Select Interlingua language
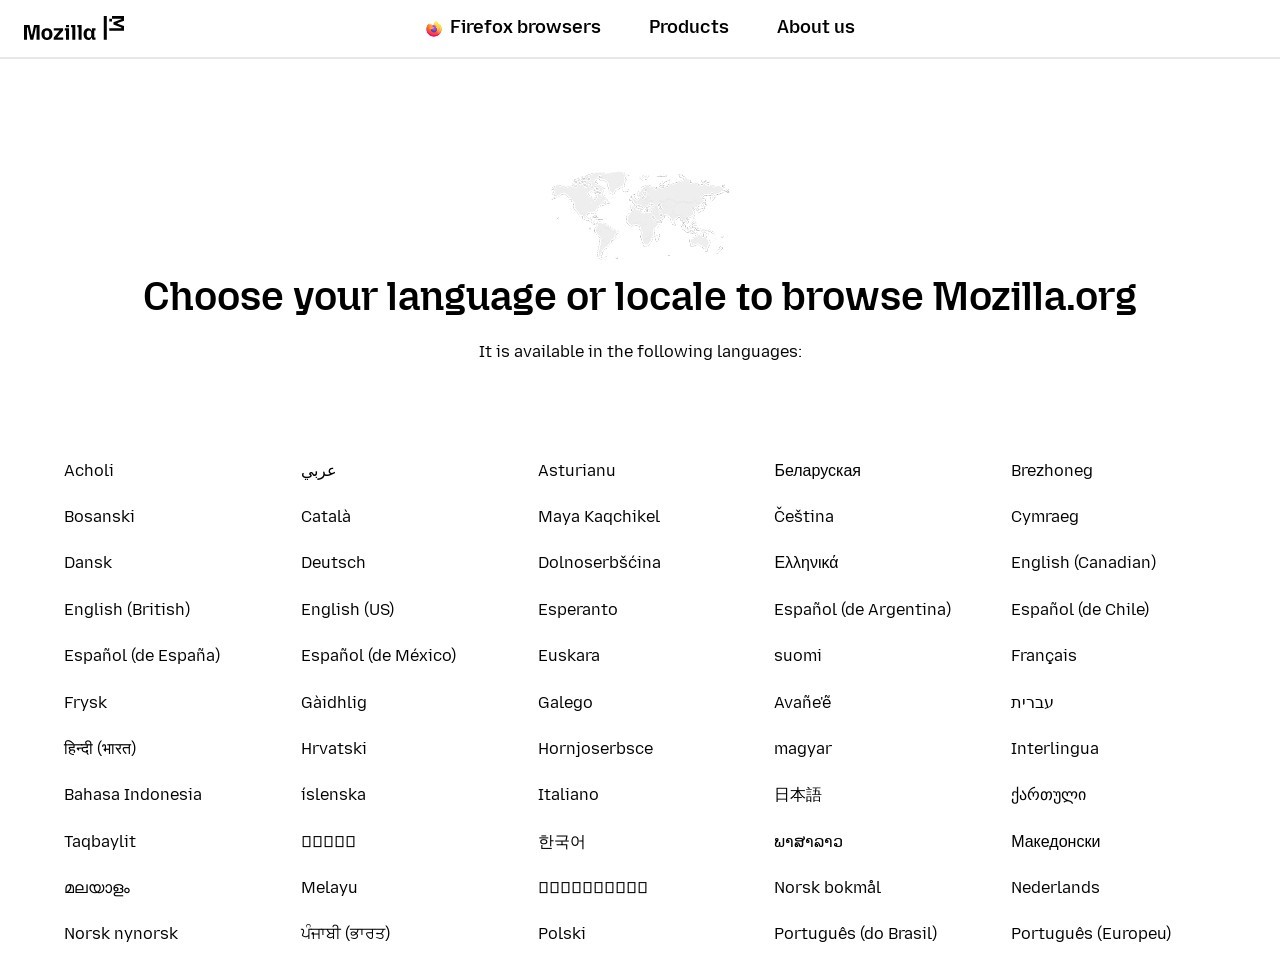The height and width of the screenshot is (960, 1280). click(1055, 748)
